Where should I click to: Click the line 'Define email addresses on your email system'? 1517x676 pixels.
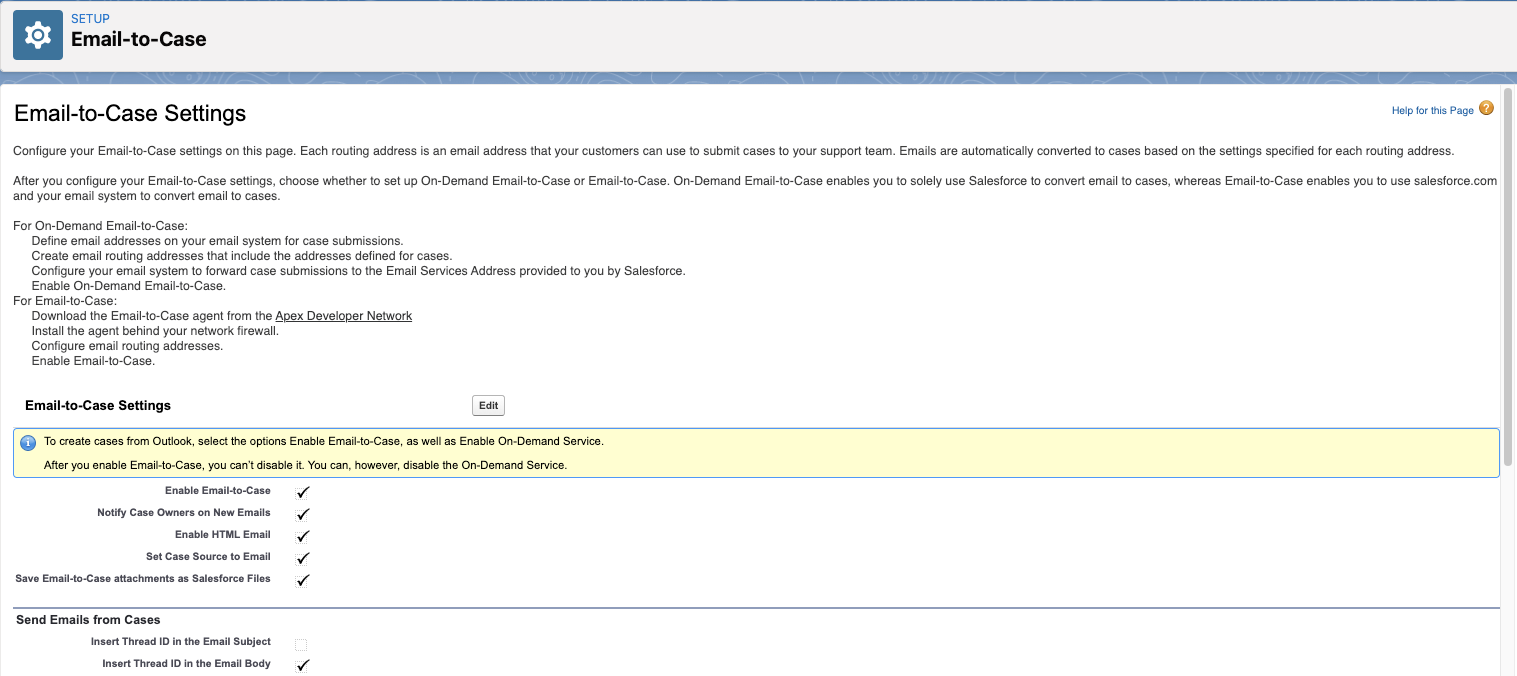point(217,241)
